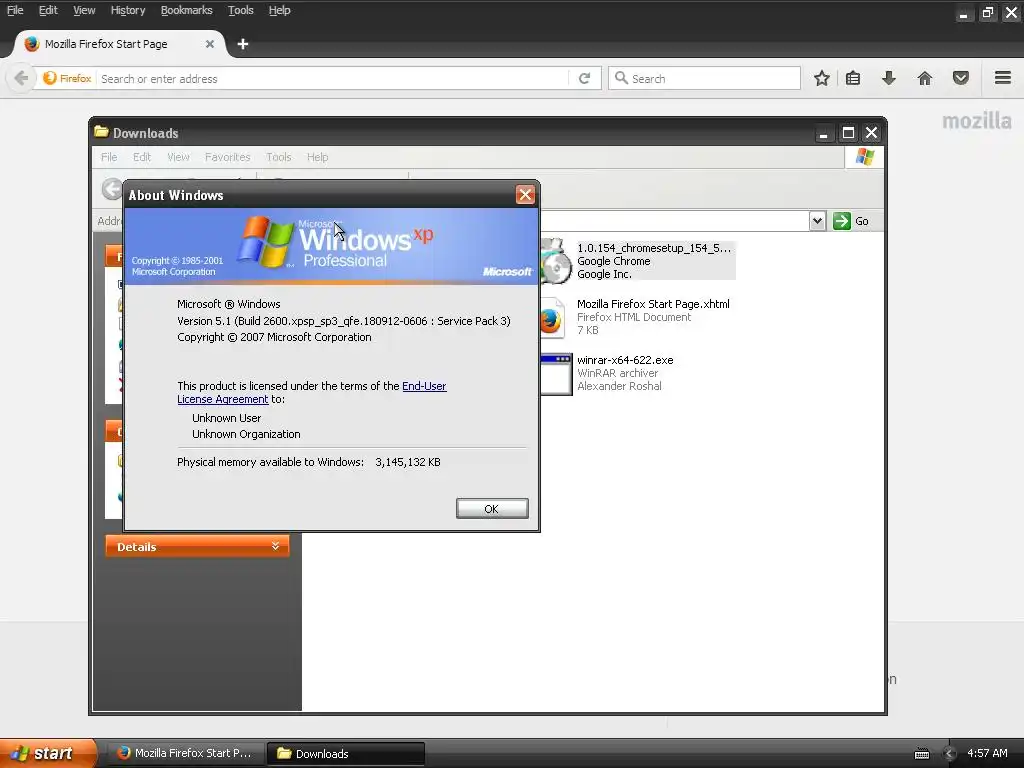Open Firefox Tools menu
This screenshot has width=1024, height=768.
tap(240, 10)
